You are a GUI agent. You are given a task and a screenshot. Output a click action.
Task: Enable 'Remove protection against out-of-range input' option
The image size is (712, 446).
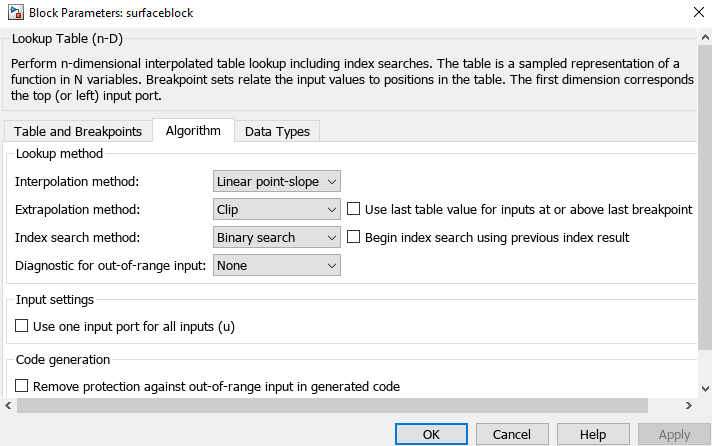[22, 386]
